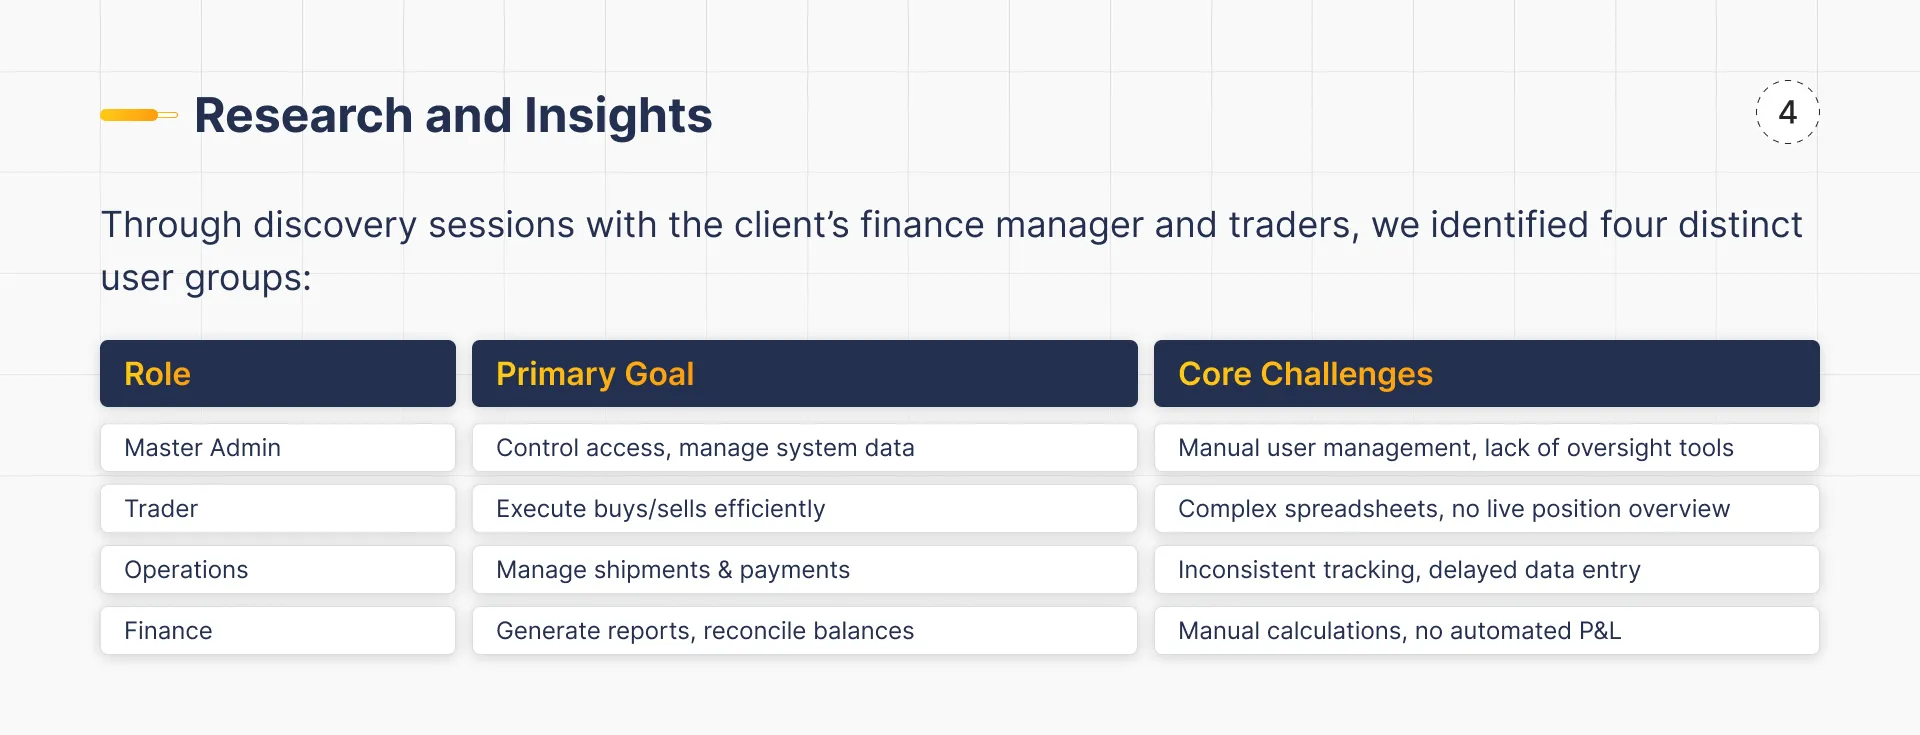This screenshot has width=1920, height=735.
Task: Choose the Operations role cell
Action: (x=277, y=570)
